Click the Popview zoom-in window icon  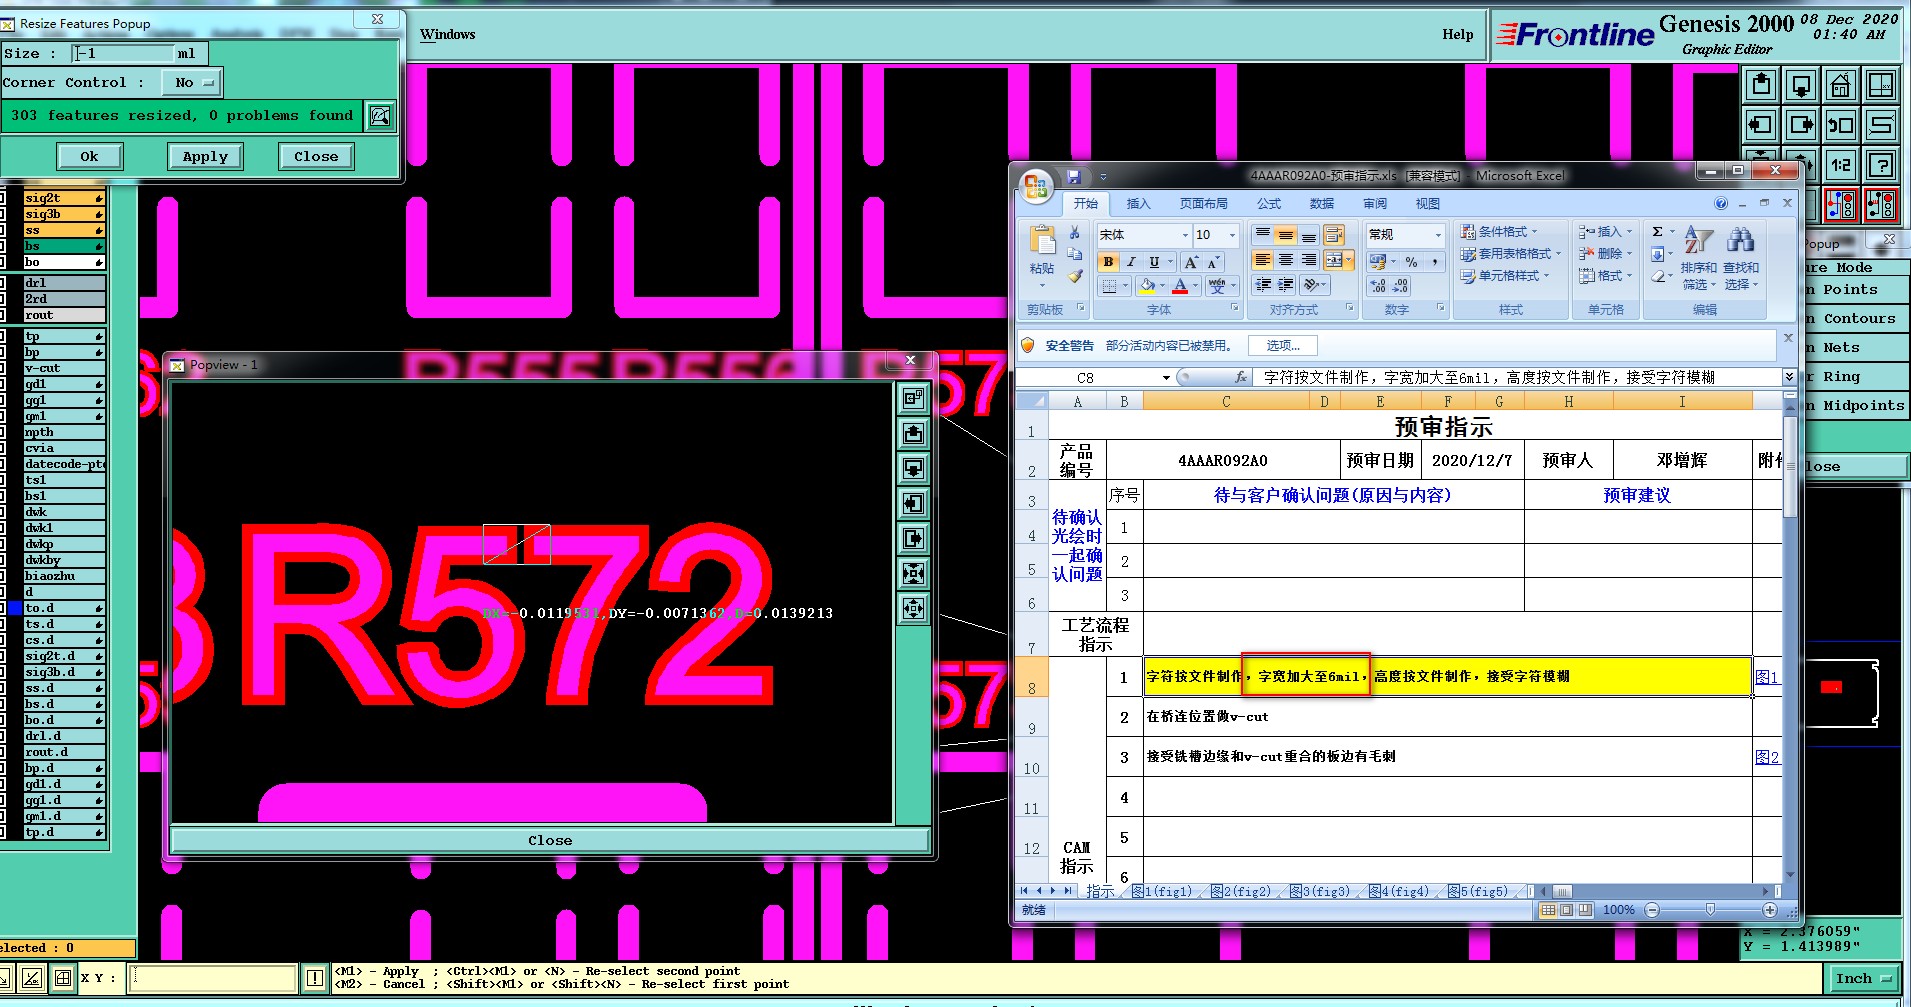point(913,398)
